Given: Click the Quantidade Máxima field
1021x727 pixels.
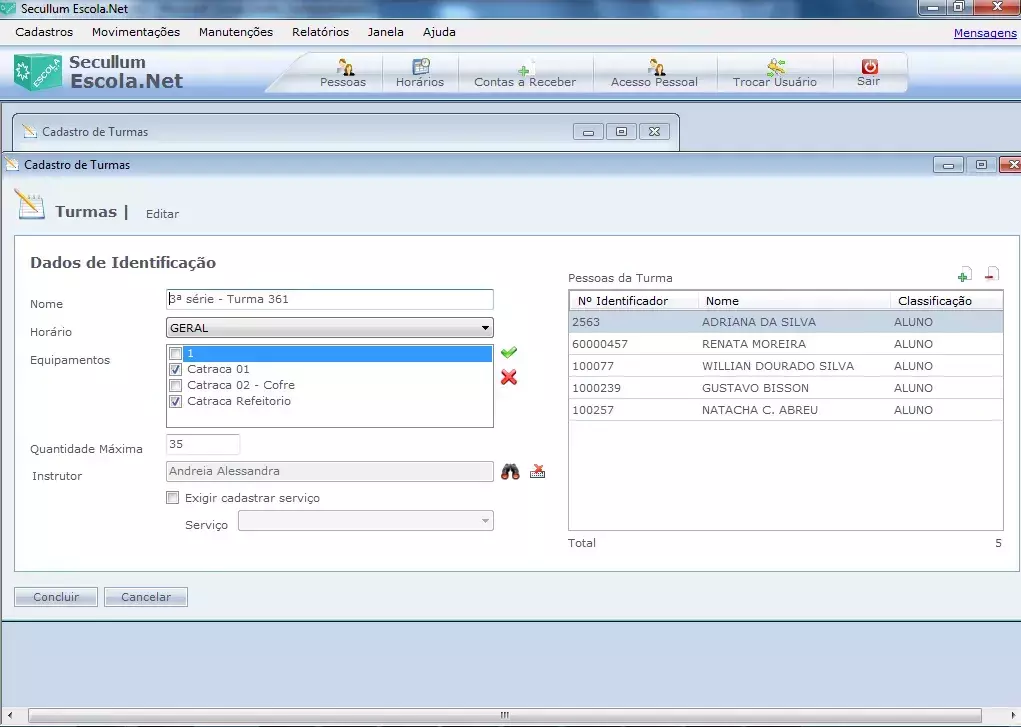Looking at the screenshot, I should point(203,444).
